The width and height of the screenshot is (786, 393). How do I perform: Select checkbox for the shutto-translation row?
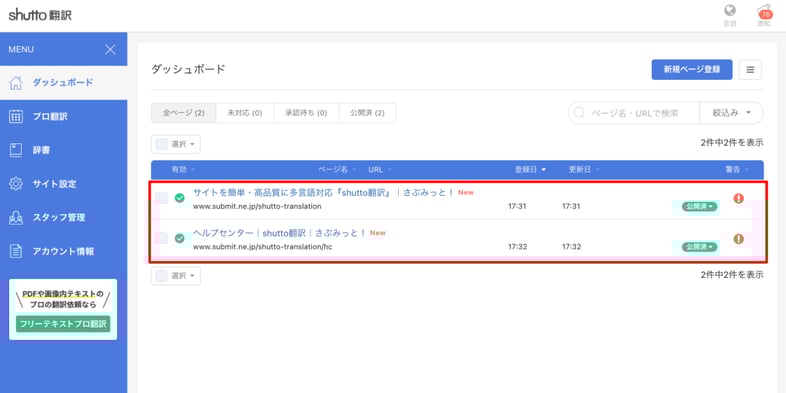coord(161,198)
